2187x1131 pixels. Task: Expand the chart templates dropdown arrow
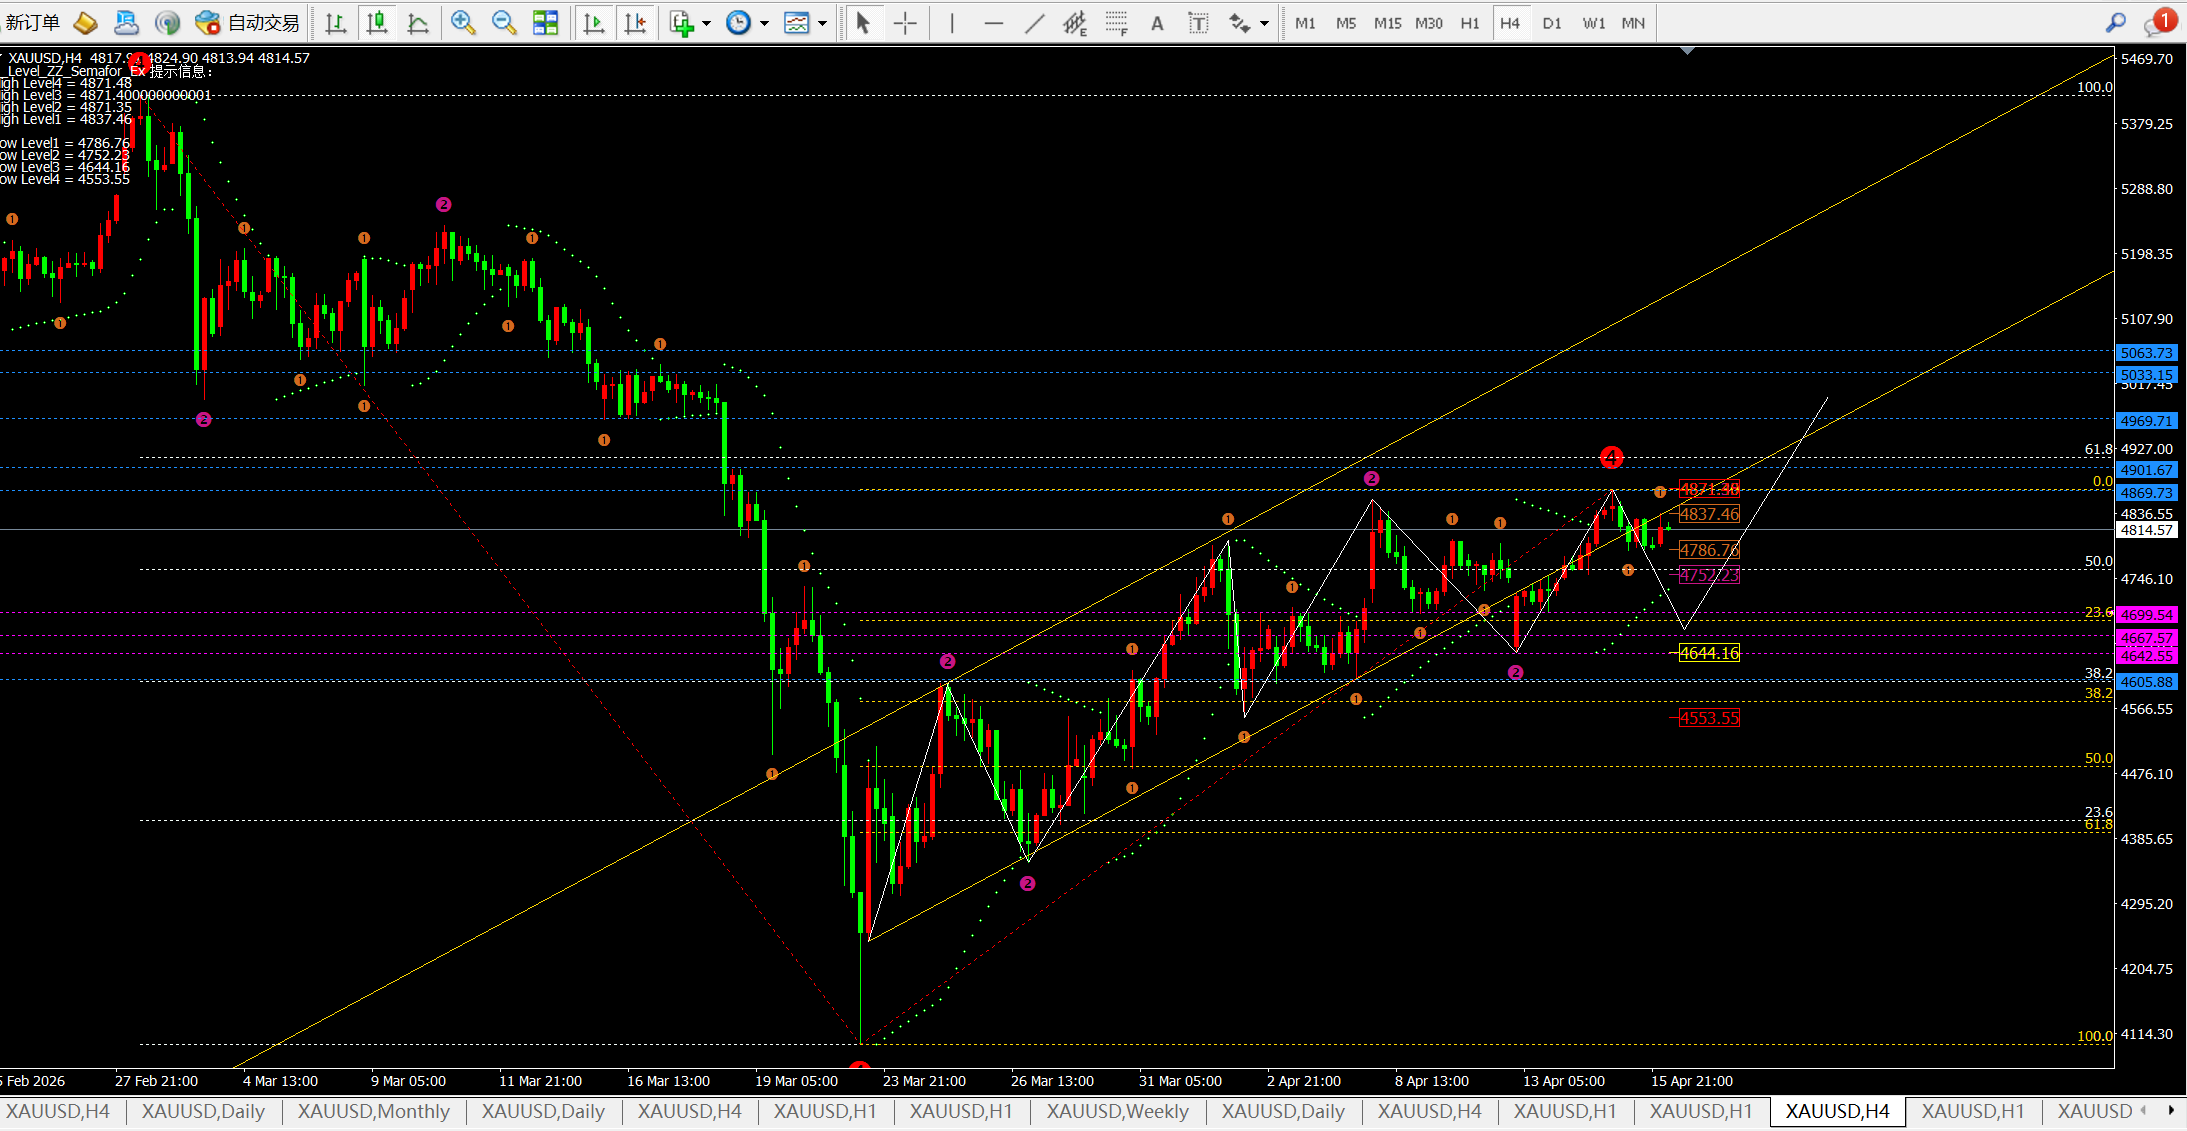[823, 23]
